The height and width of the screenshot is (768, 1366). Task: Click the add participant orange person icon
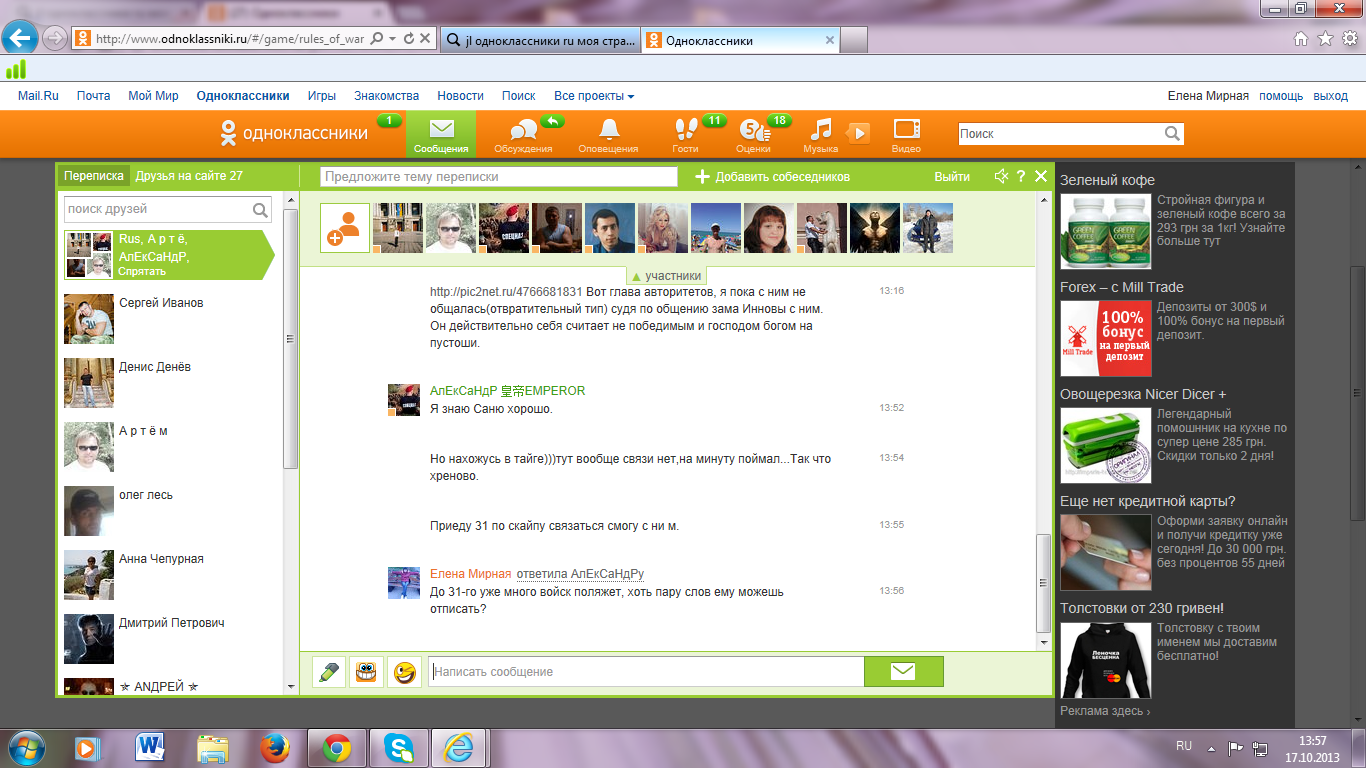(345, 228)
